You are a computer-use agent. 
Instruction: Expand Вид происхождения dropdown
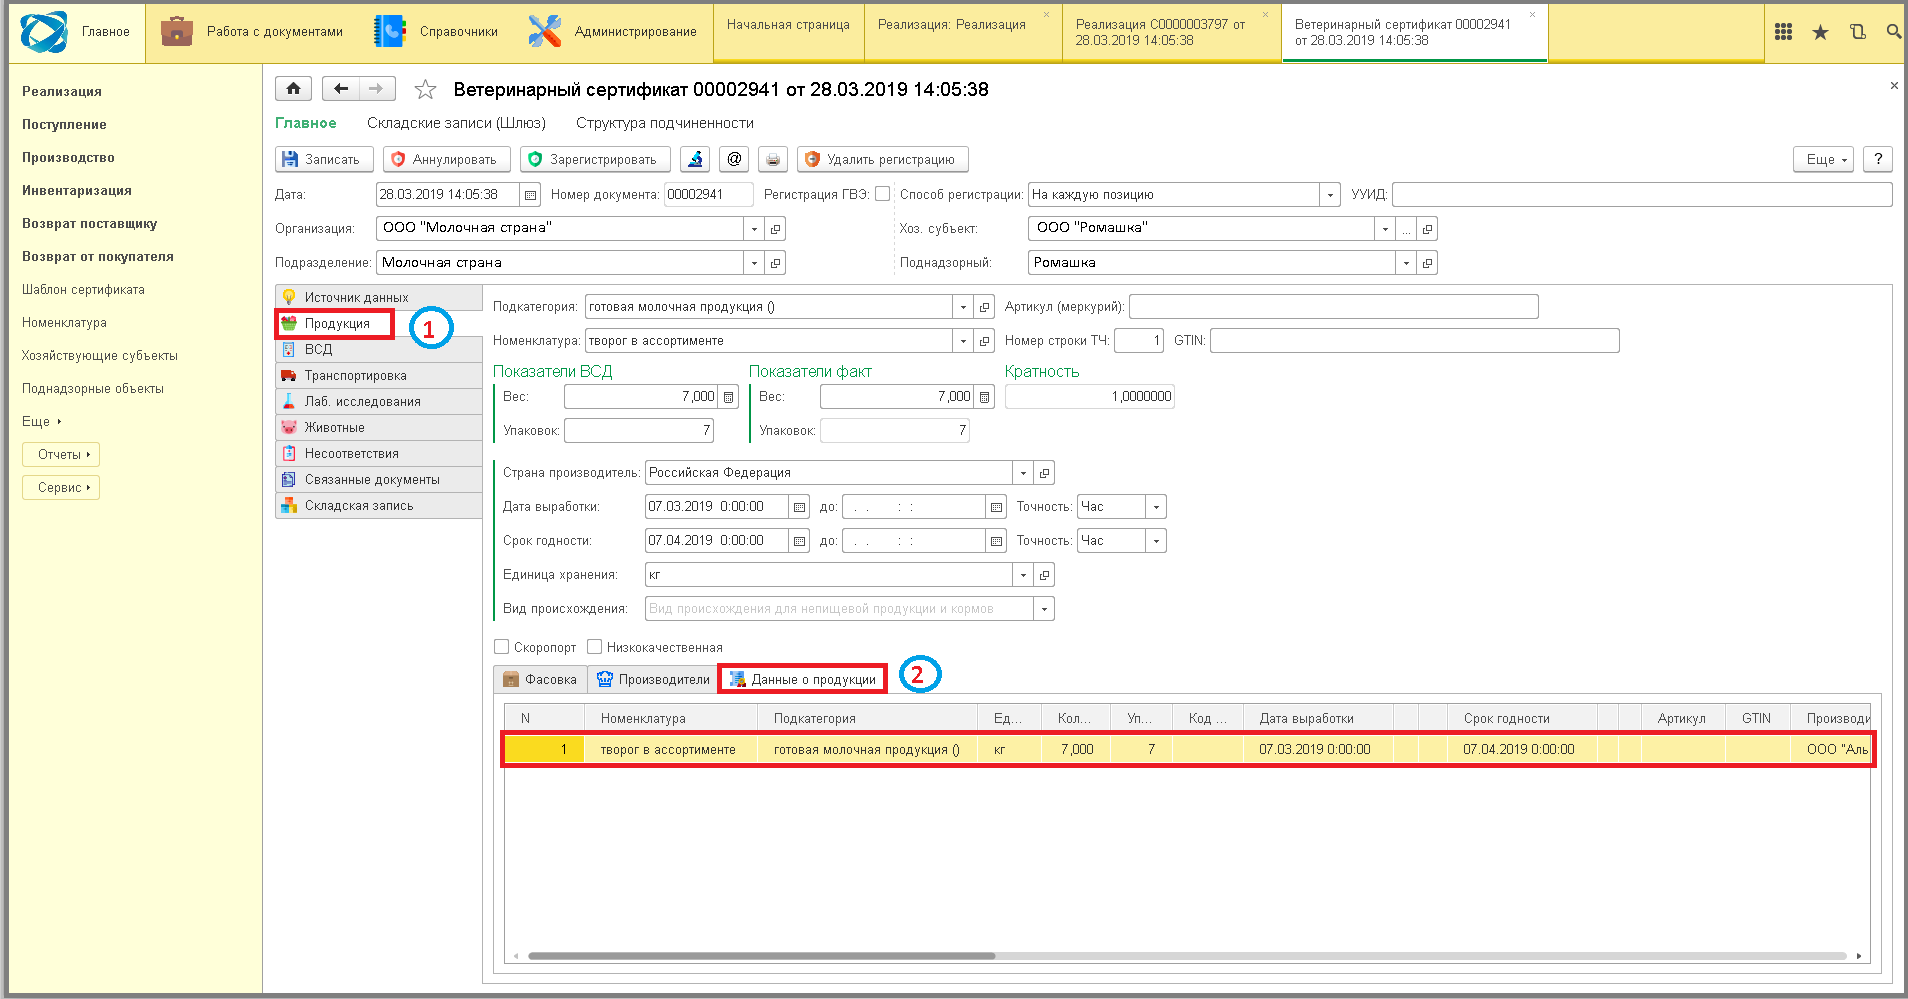coord(1044,609)
